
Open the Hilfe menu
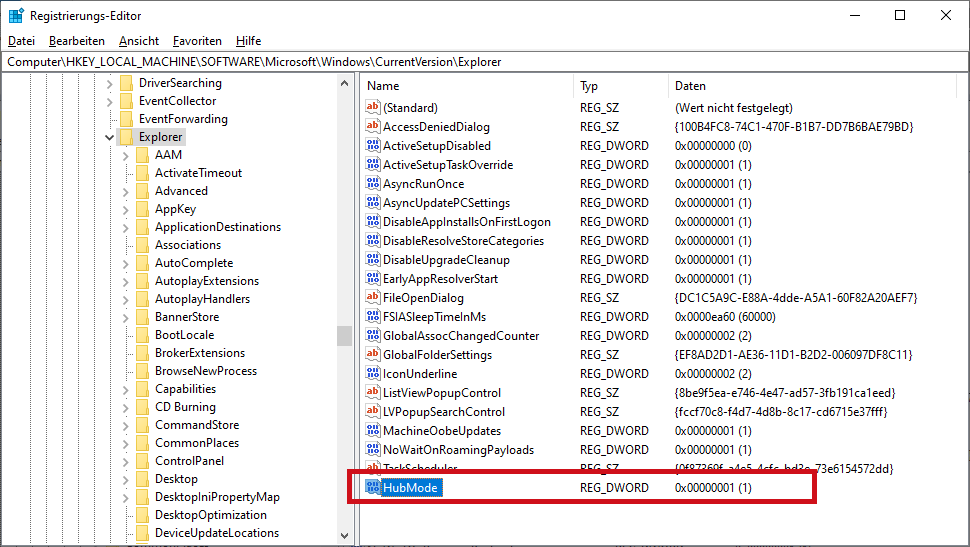point(248,41)
